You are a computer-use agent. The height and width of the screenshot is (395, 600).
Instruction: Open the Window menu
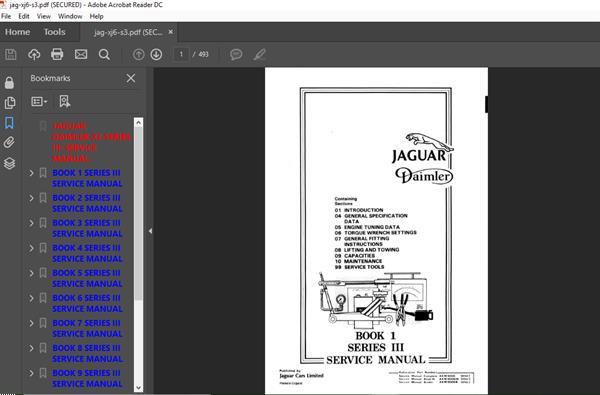click(70, 16)
